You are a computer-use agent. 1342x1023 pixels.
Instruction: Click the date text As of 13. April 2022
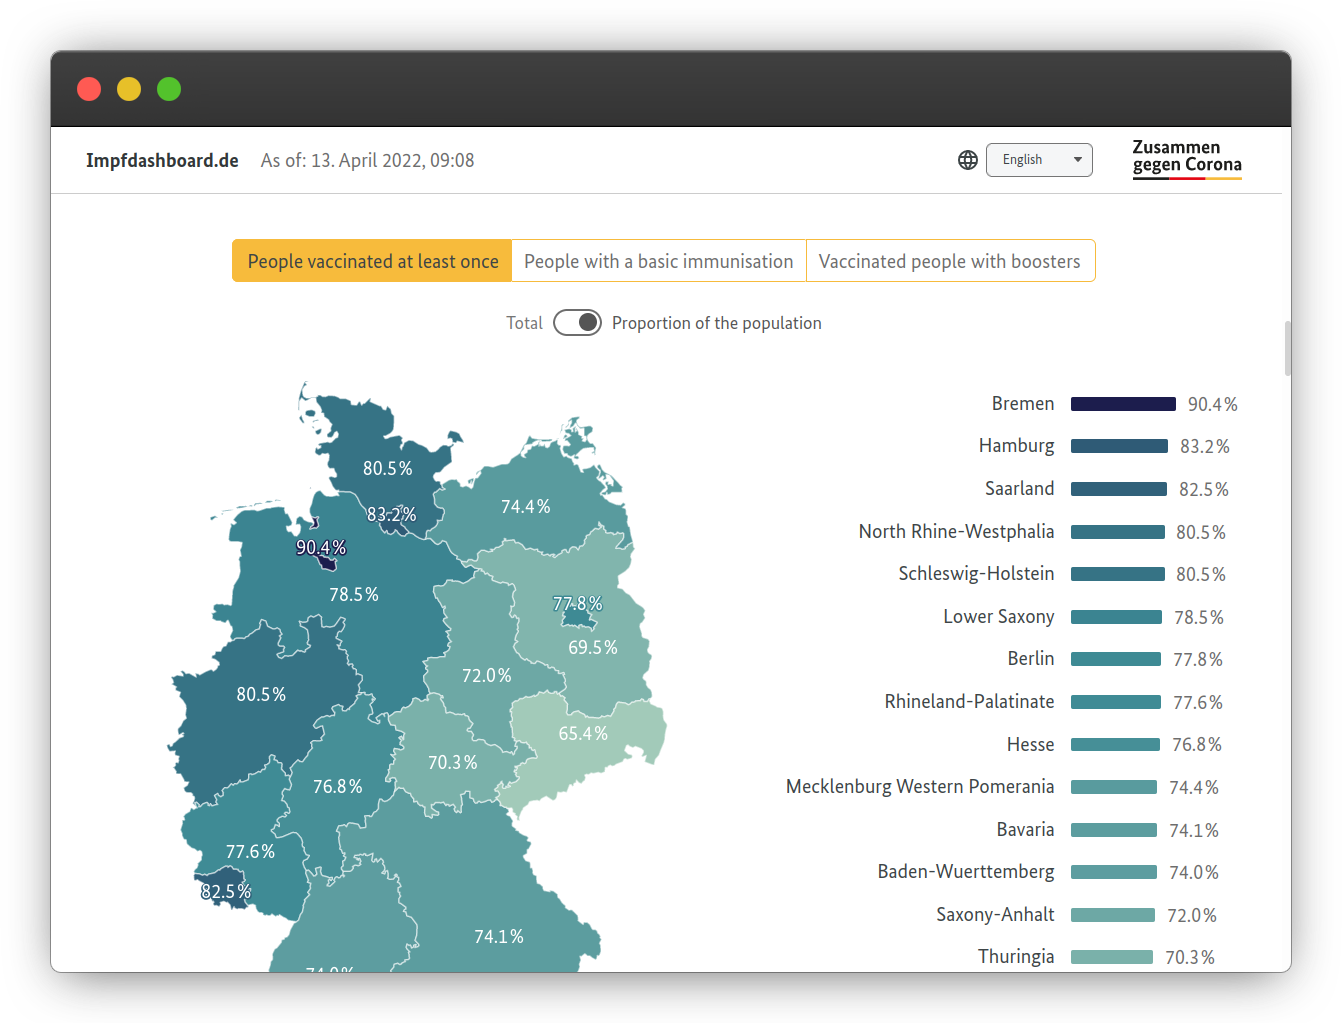367,159
